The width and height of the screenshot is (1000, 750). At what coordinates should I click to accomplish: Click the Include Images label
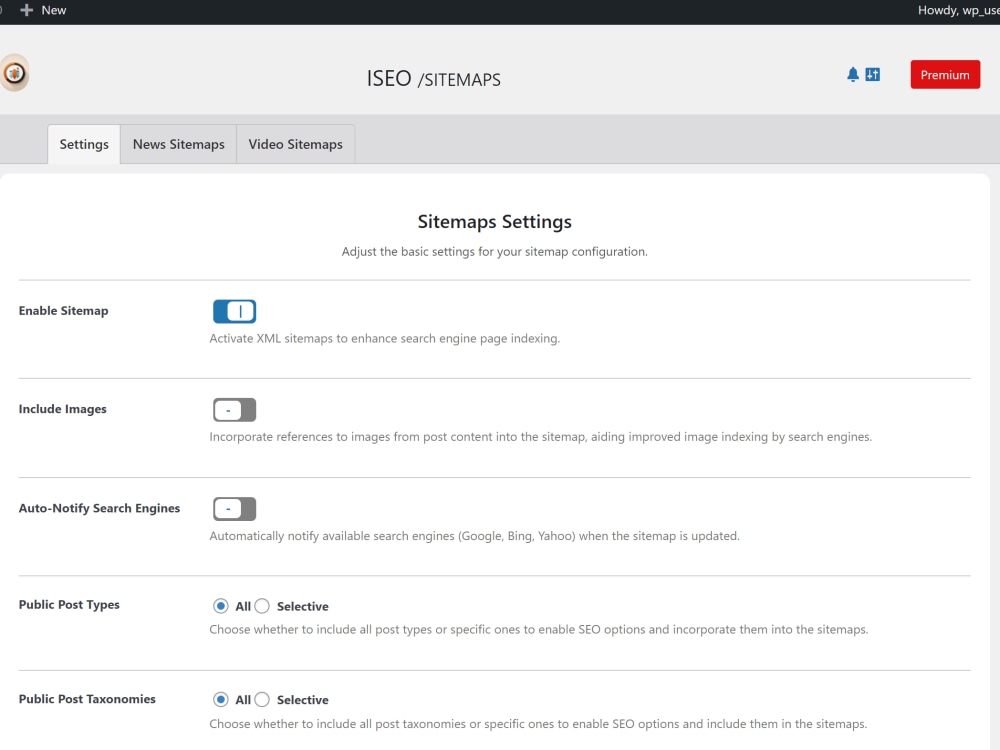[x=62, y=409]
